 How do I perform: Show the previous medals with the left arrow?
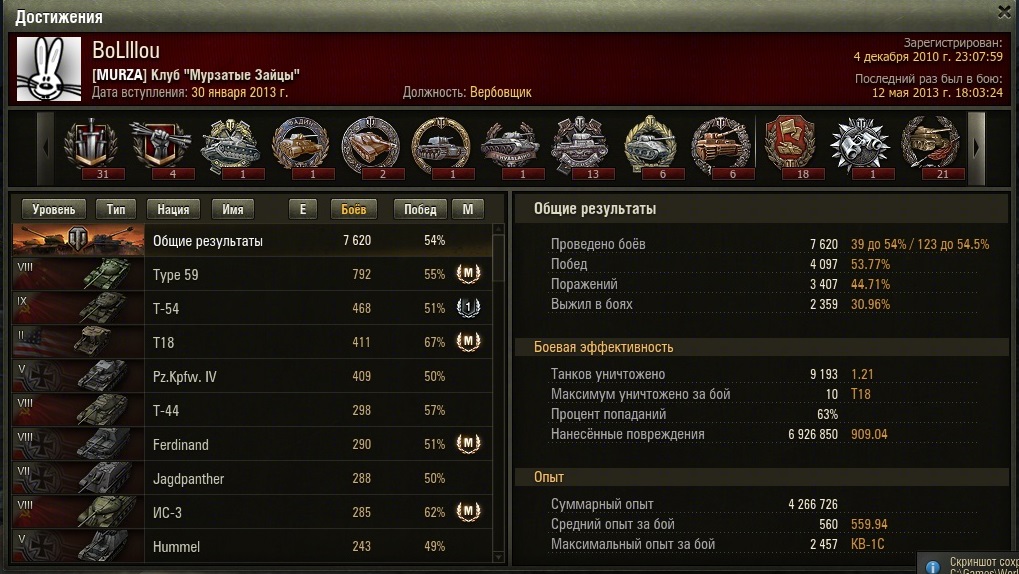[45, 148]
